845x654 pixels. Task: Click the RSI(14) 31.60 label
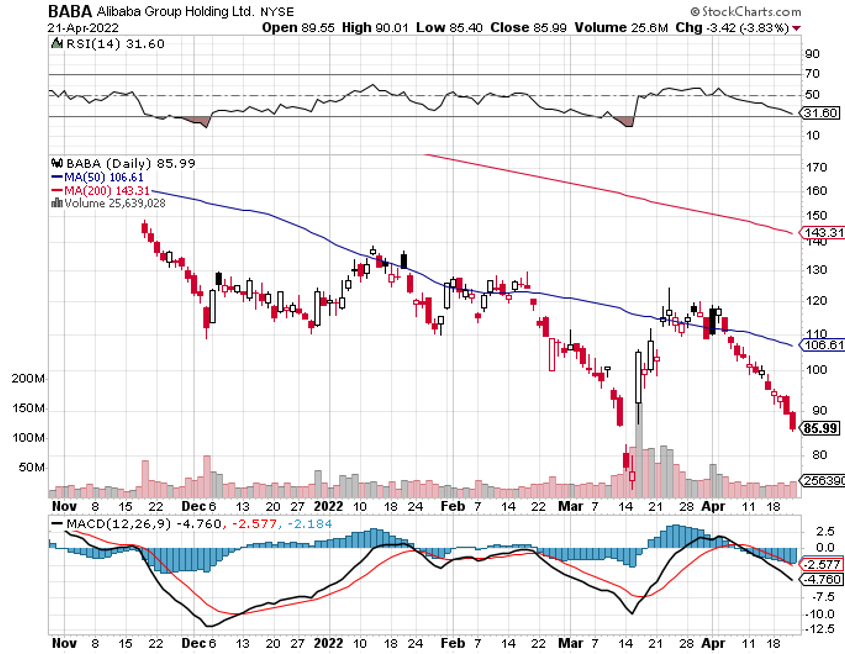tap(115, 44)
